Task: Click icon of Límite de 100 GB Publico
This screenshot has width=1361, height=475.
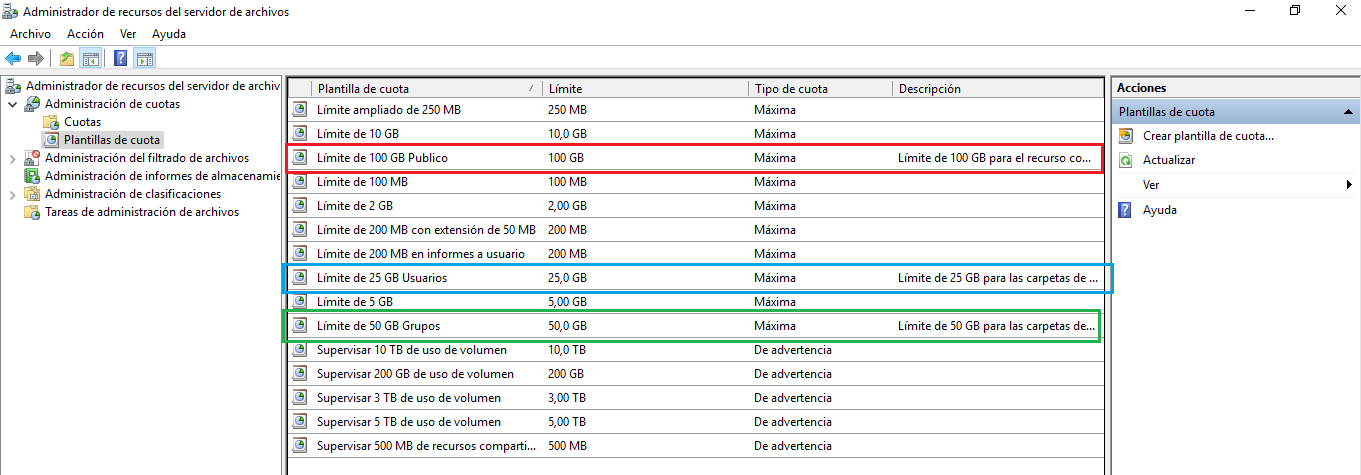Action: [299, 158]
